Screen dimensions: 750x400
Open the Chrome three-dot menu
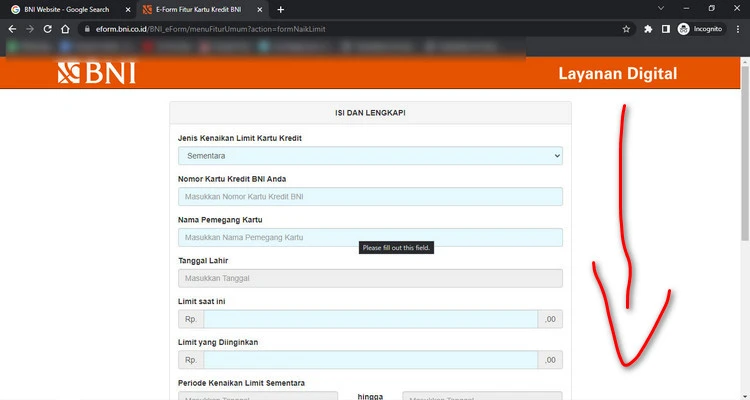tap(738, 29)
